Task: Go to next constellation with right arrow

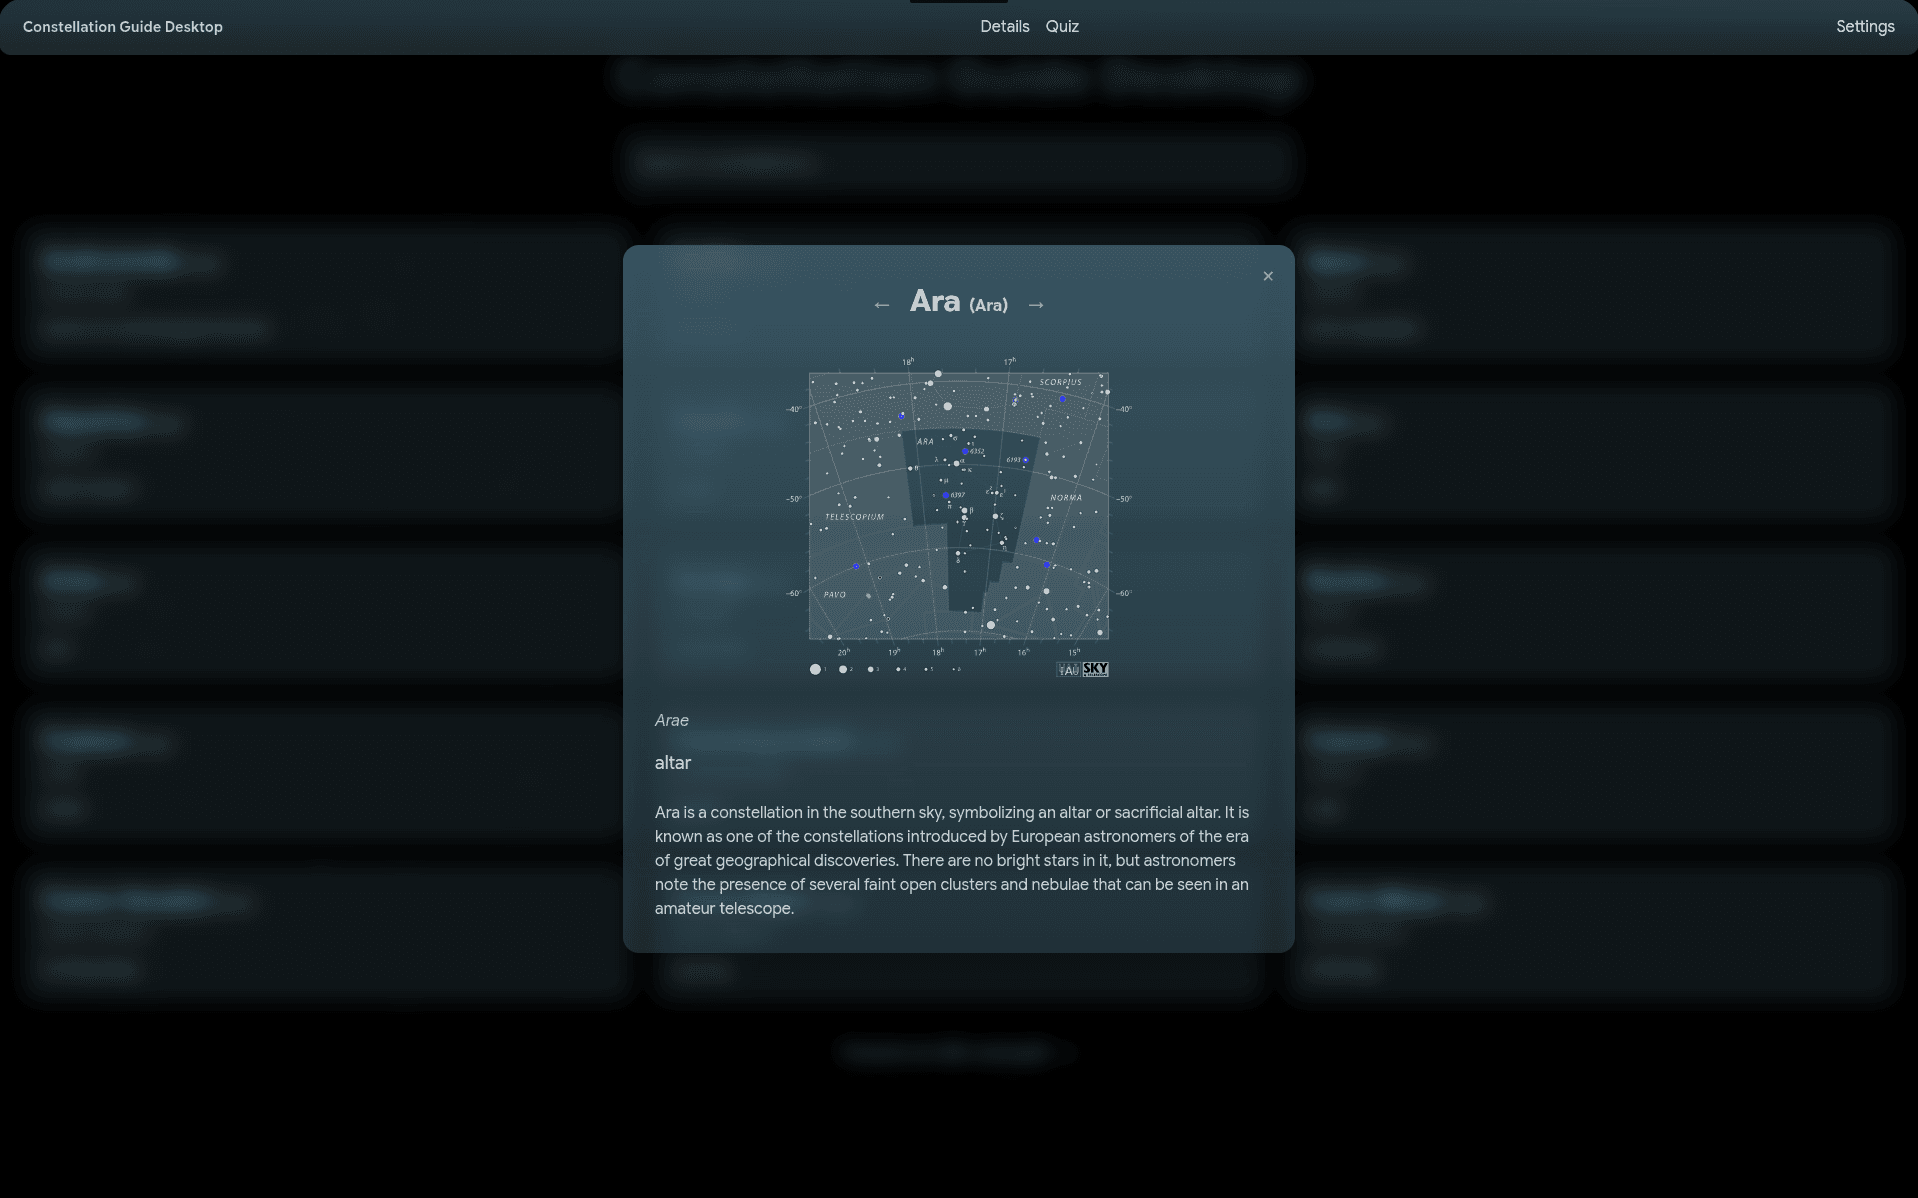Action: pos(1036,305)
